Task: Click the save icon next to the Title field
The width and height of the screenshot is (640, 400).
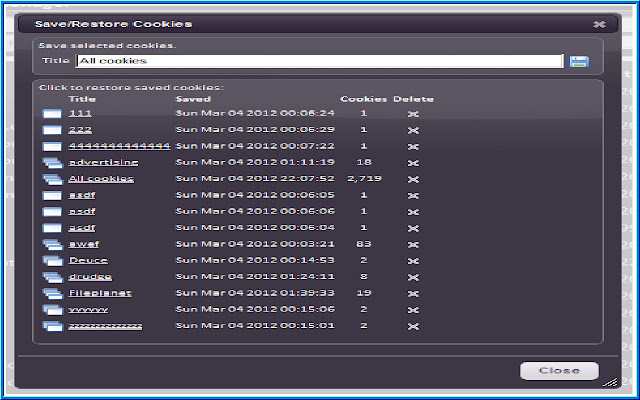Action: (579, 62)
